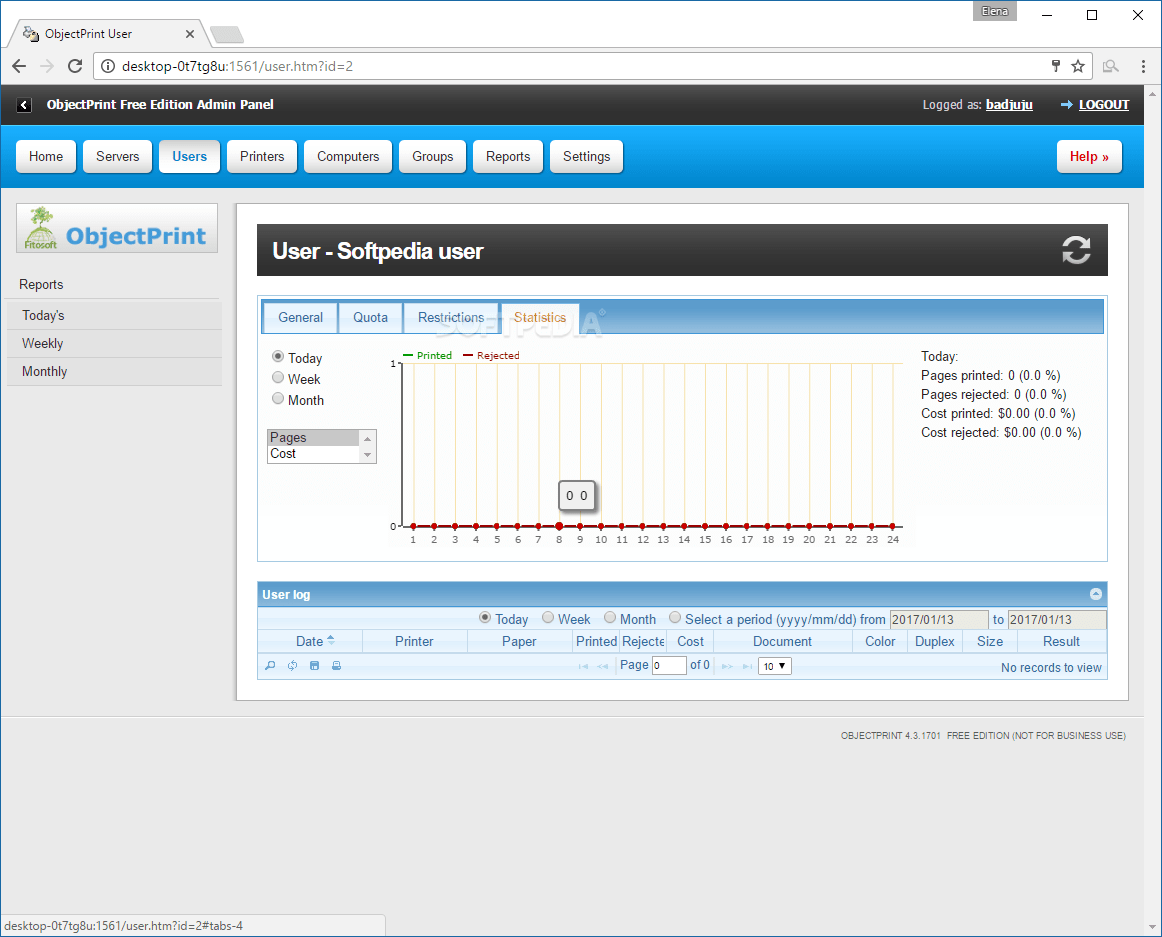Open the Chrome menu dots
The width and height of the screenshot is (1162, 937).
[x=1143, y=66]
